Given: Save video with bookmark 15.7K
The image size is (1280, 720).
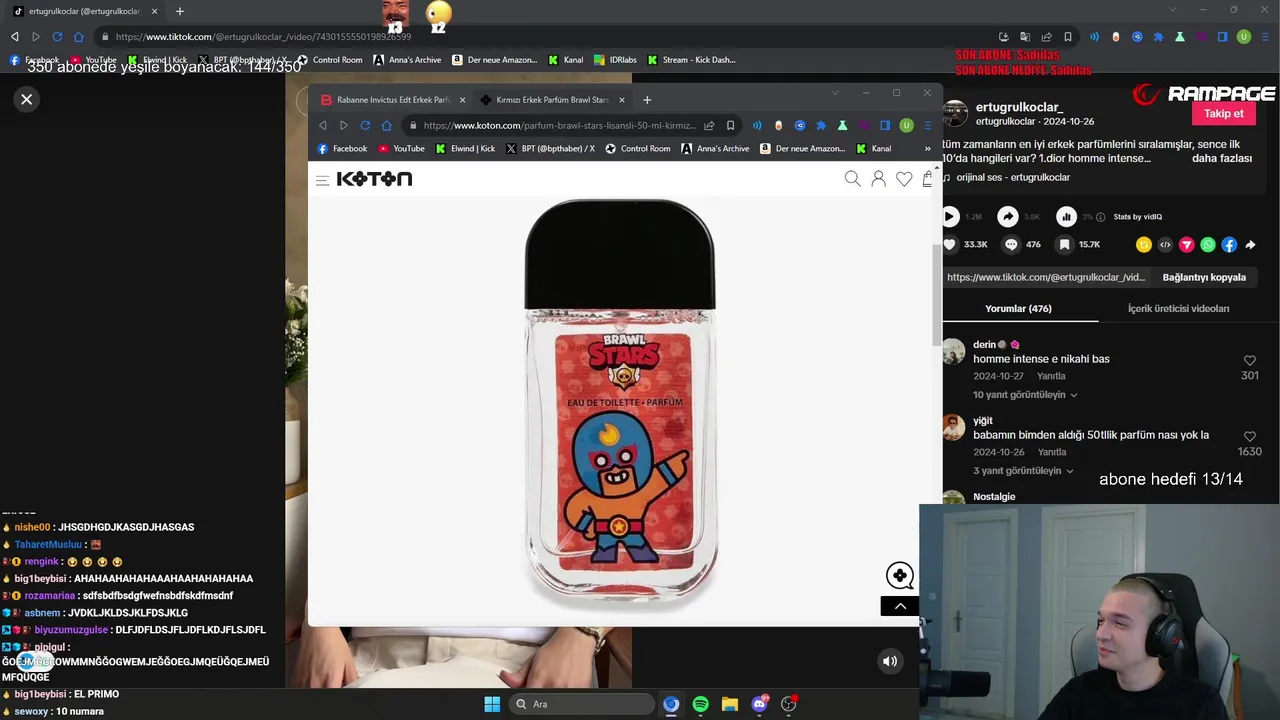Looking at the screenshot, I should (1065, 244).
